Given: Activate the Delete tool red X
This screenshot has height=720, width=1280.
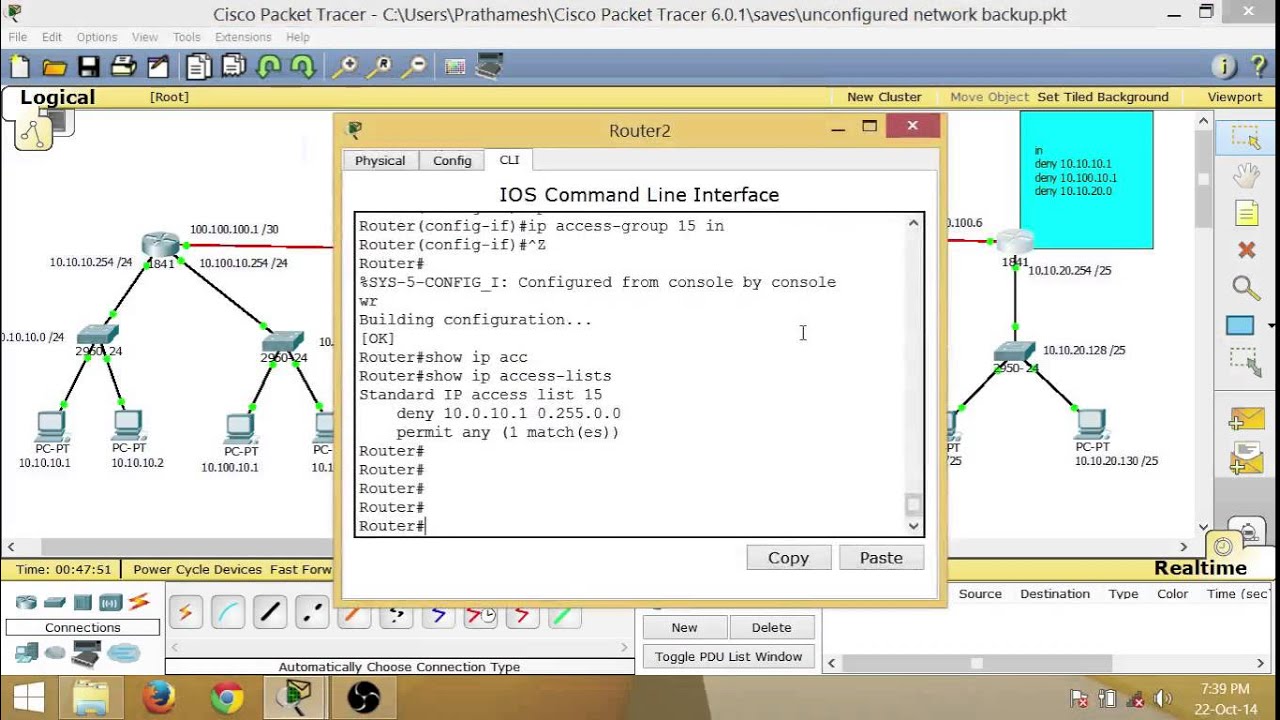Looking at the screenshot, I should click(x=1246, y=250).
